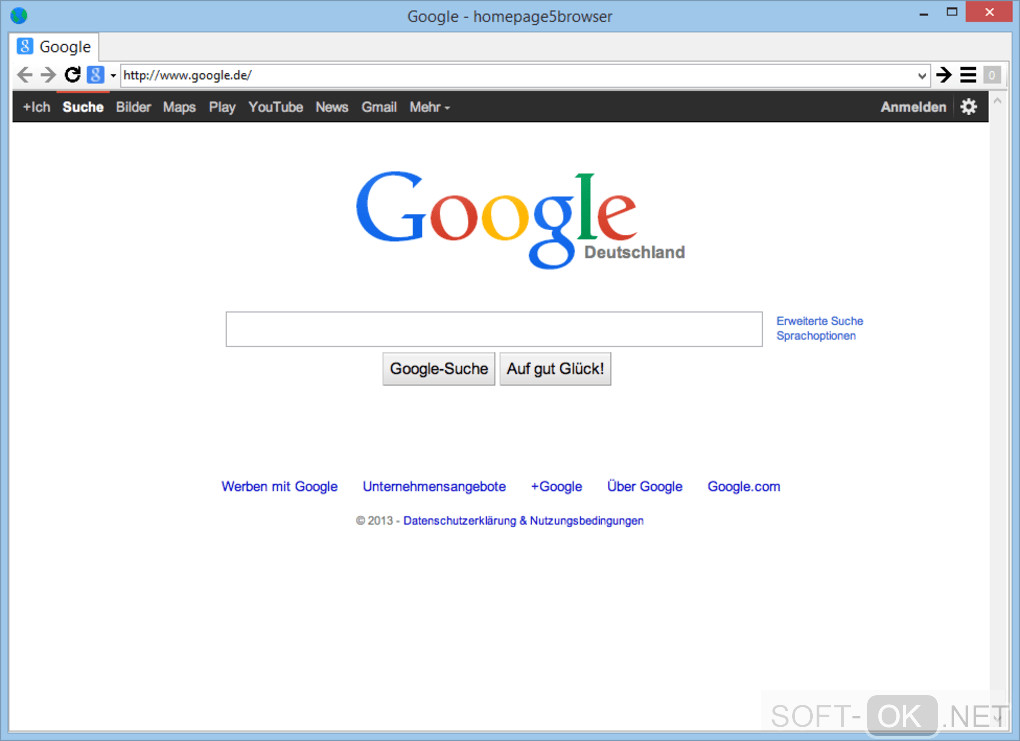Image resolution: width=1020 pixels, height=741 pixels.
Task: Open Play in the Google bar
Action: (x=222, y=107)
